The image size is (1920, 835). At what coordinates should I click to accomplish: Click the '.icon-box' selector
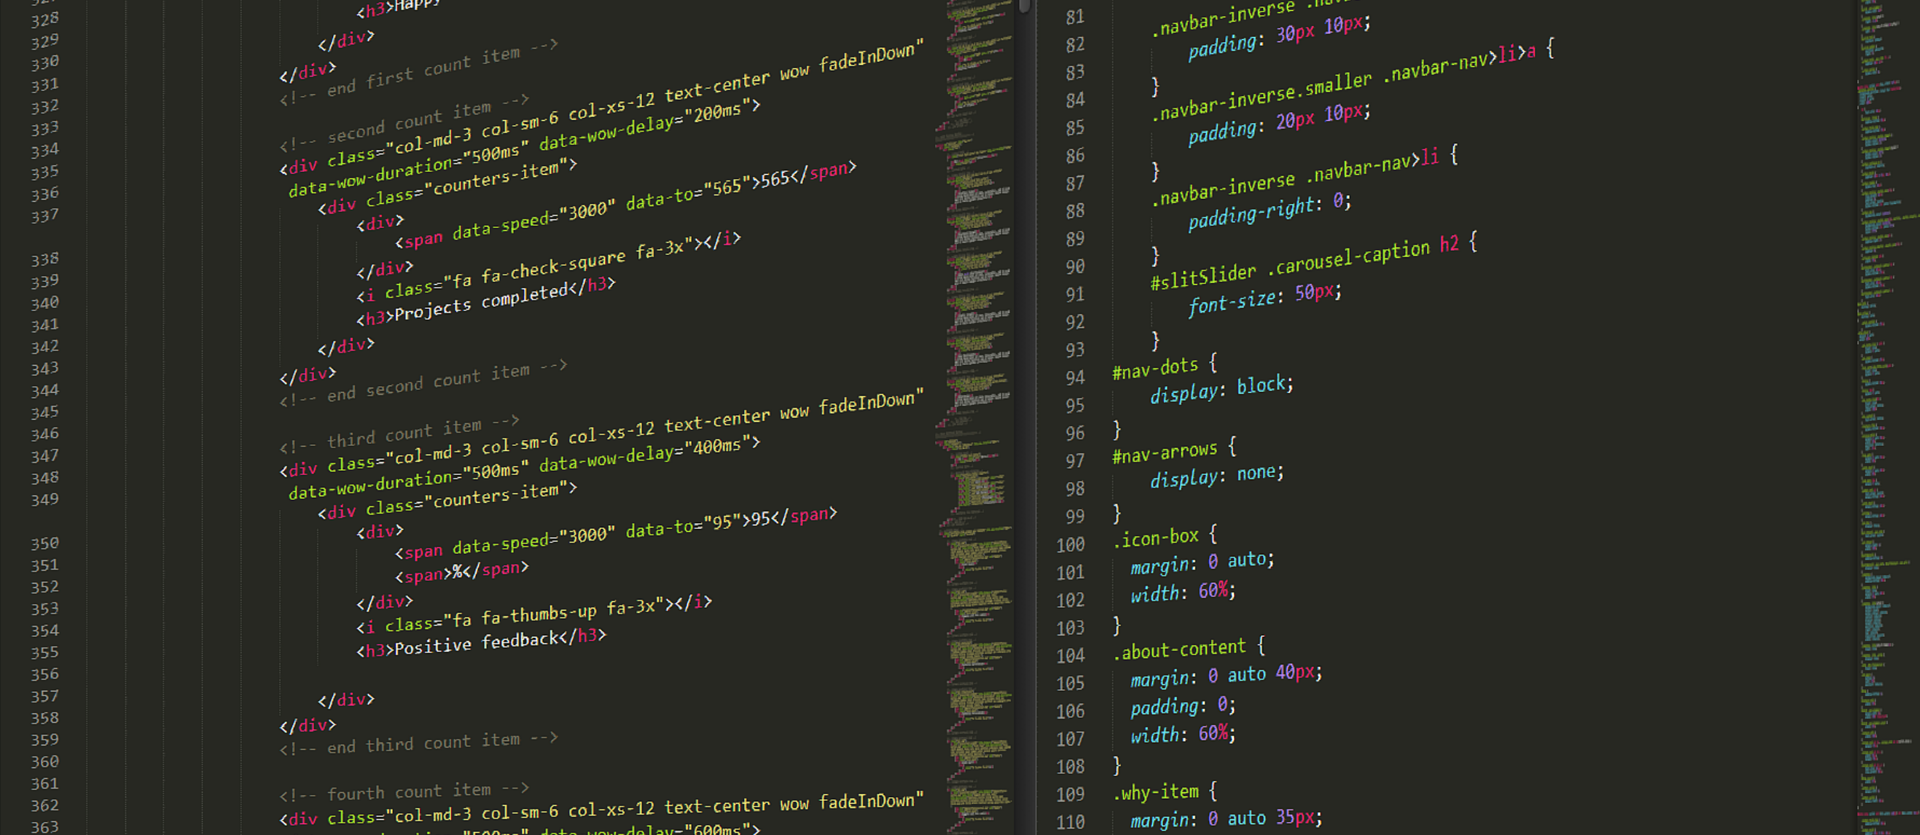coord(1156,538)
